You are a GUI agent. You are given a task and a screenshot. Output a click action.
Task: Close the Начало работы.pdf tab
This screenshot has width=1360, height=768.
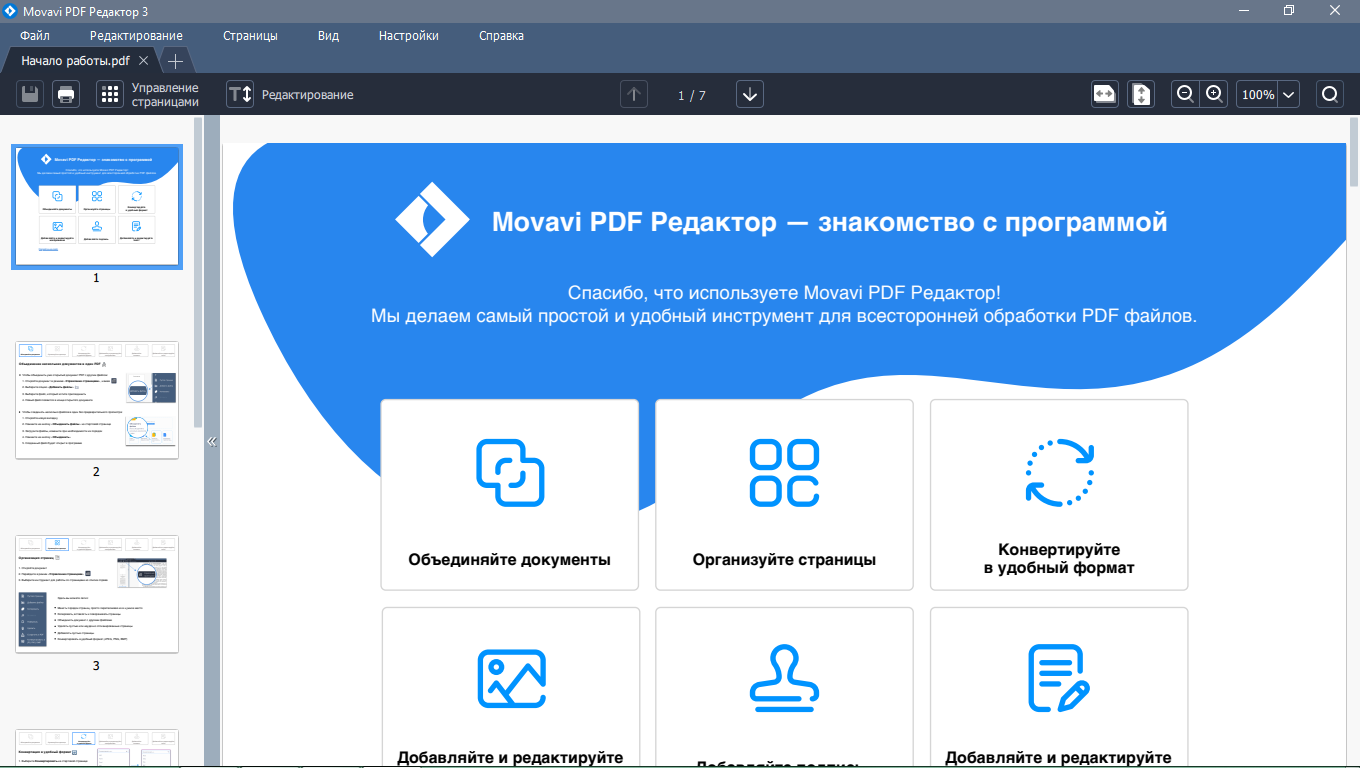tap(144, 61)
